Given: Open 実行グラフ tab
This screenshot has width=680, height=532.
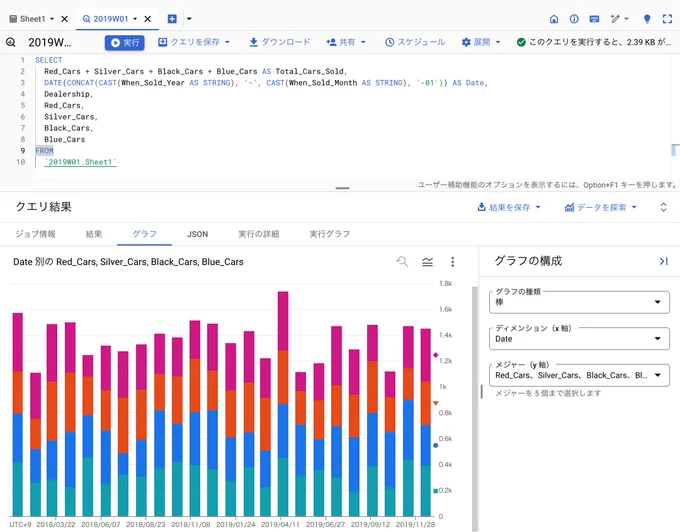Looking at the screenshot, I should point(330,234).
